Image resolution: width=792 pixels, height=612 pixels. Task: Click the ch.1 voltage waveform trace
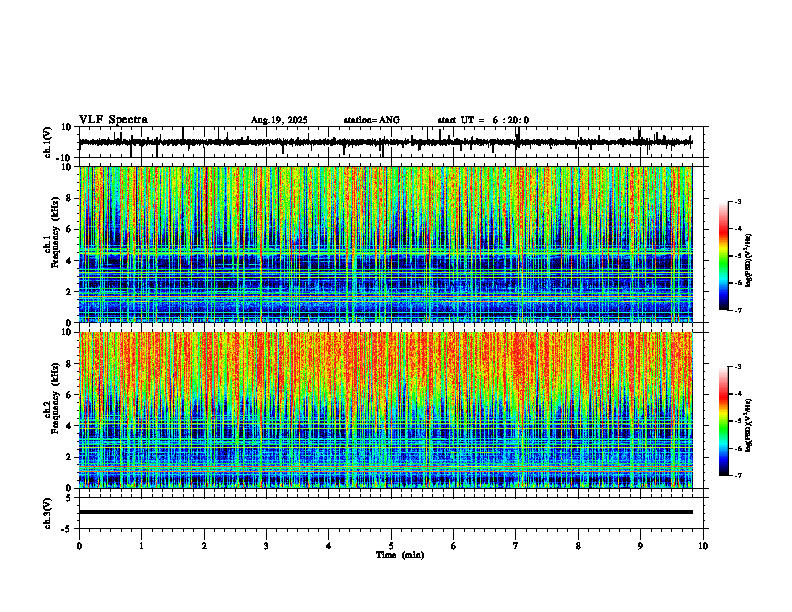point(385,142)
